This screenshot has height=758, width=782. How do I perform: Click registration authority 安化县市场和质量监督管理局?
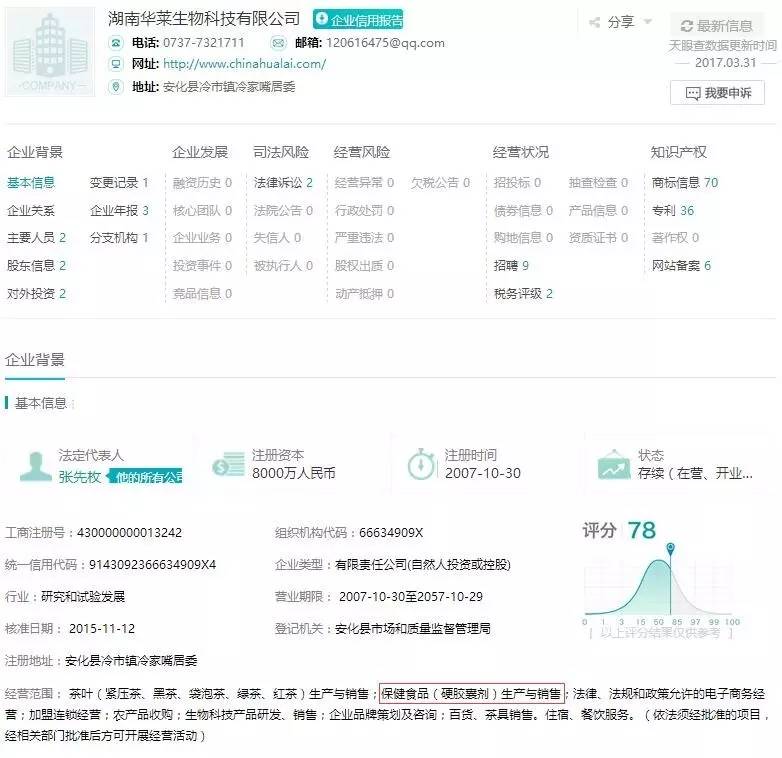[x=412, y=628]
